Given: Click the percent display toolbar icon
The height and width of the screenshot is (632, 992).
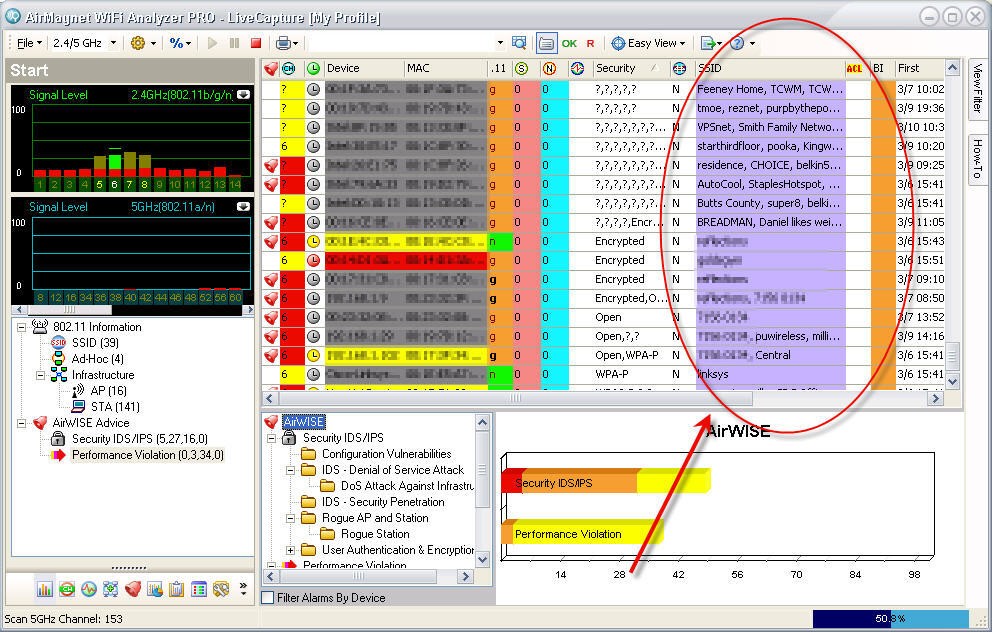Looking at the screenshot, I should coord(176,43).
